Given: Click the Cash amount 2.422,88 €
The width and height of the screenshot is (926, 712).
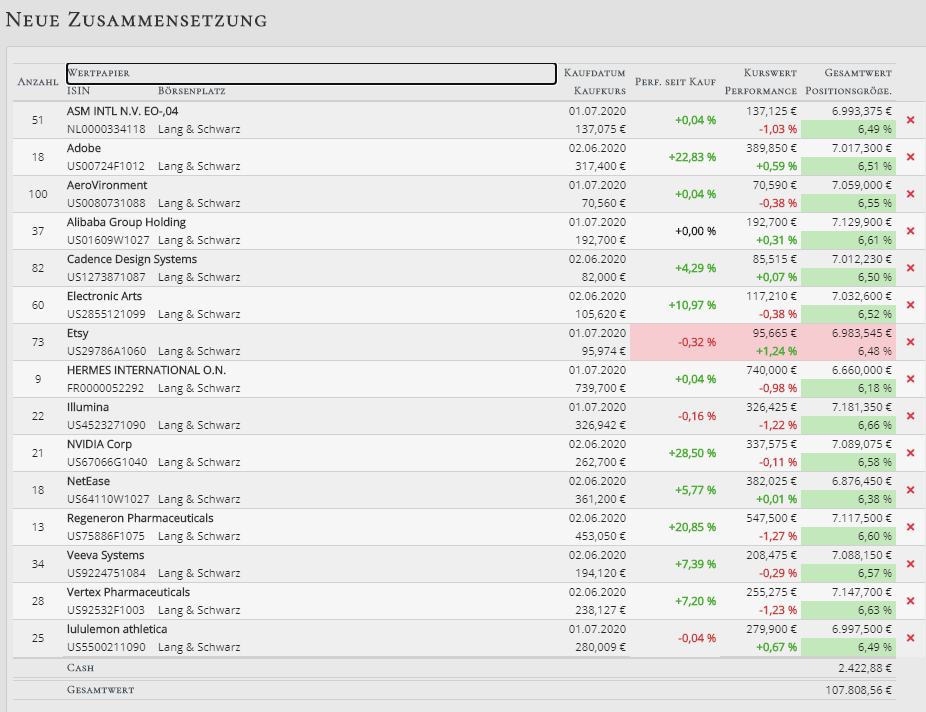Looking at the screenshot, I should (865, 668).
